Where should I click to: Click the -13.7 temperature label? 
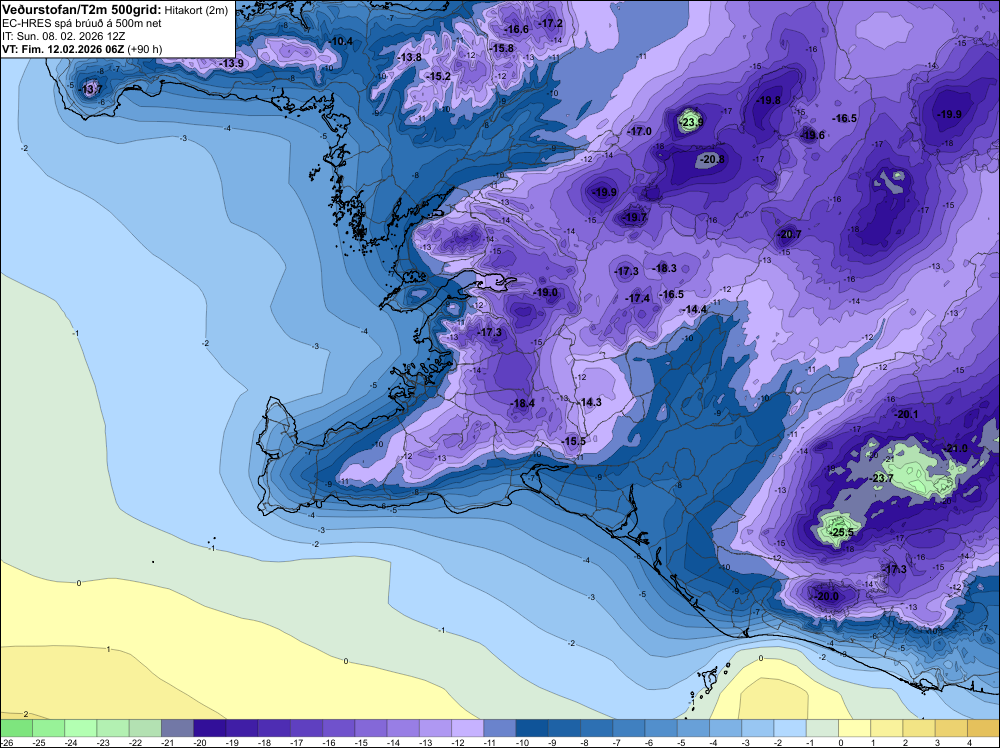pyautogui.click(x=90, y=89)
